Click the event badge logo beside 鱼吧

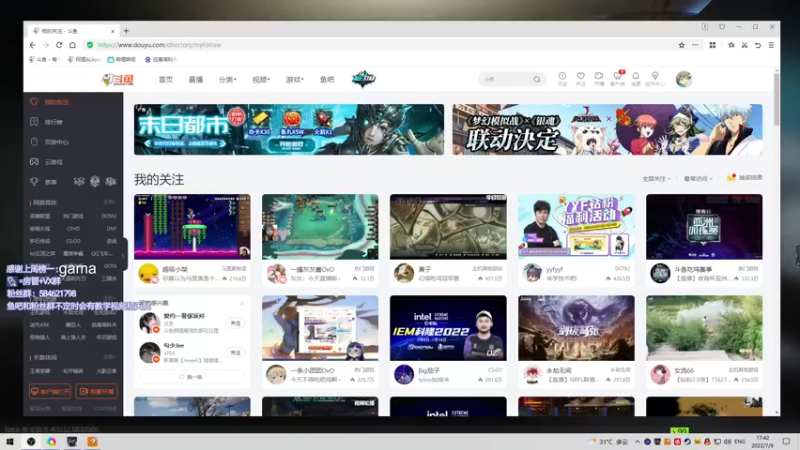tap(364, 79)
